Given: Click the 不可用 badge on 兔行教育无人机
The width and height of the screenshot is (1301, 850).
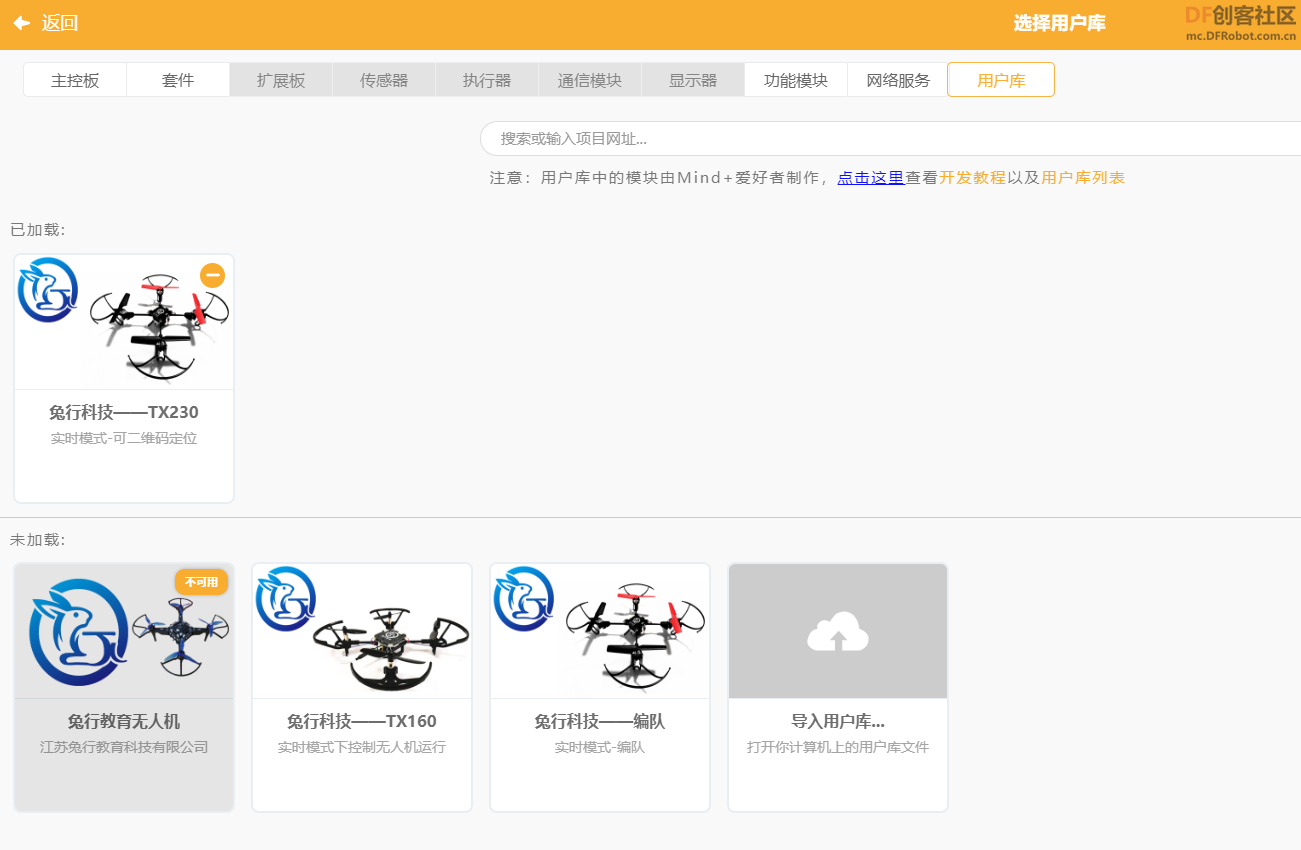Looking at the screenshot, I should [x=201, y=581].
